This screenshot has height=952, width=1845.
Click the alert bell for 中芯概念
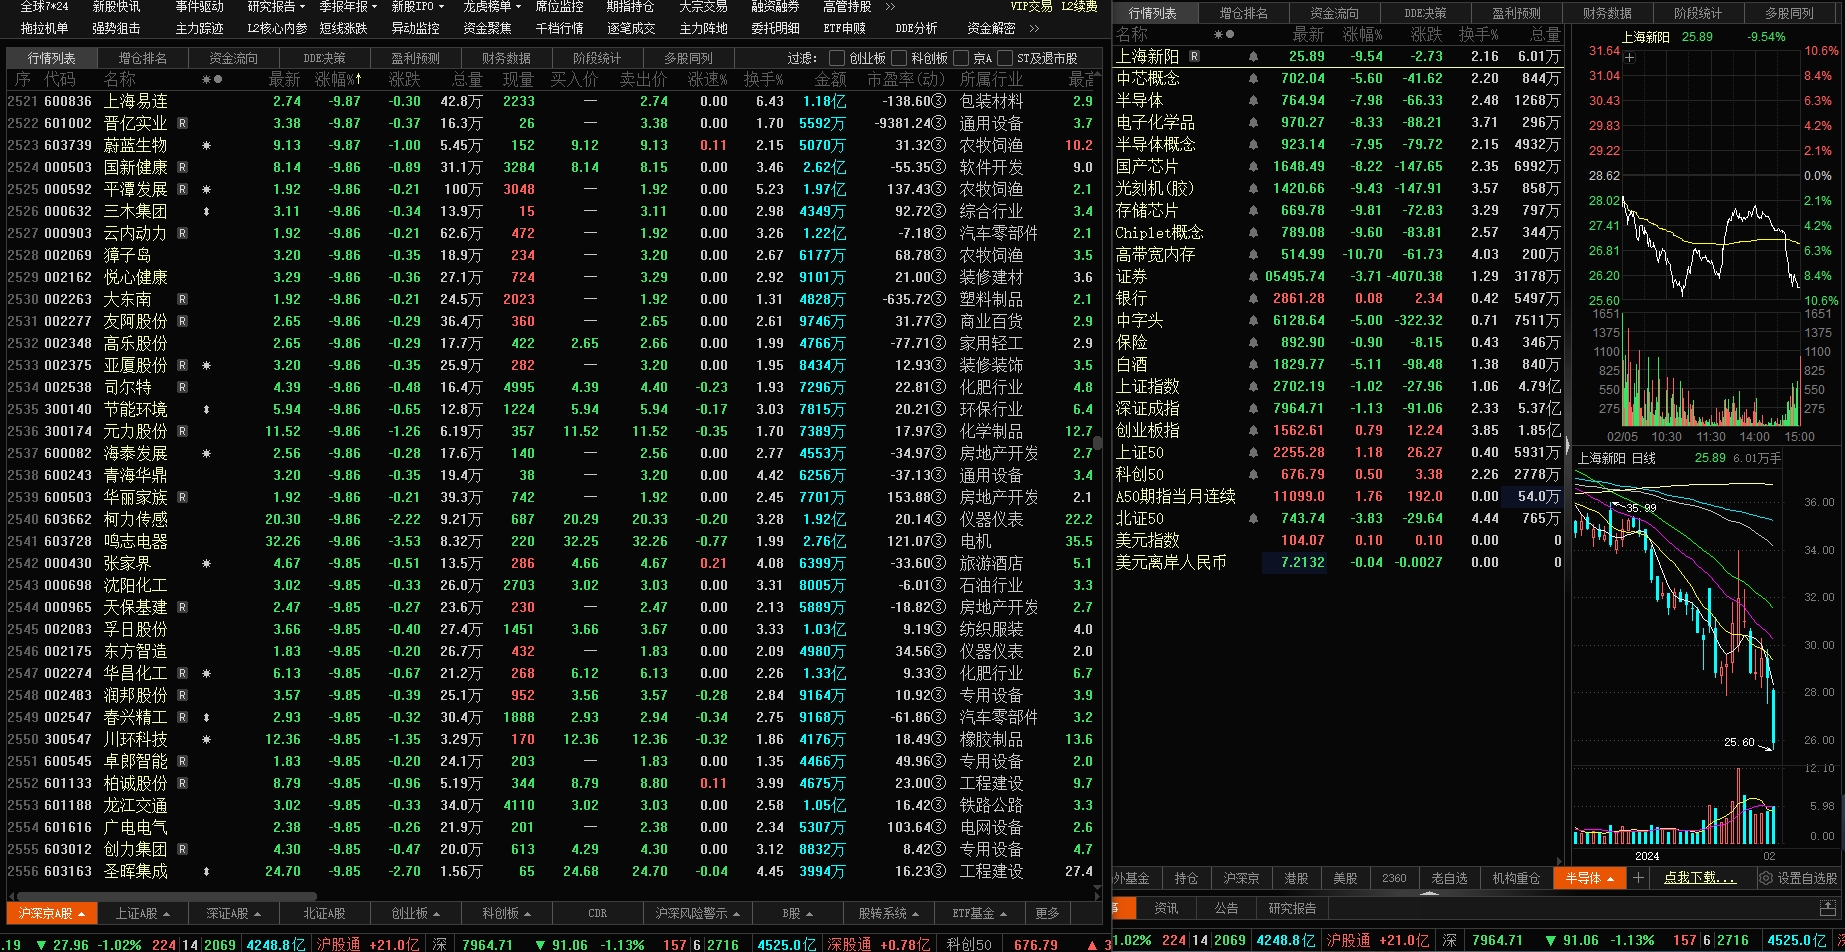click(x=1253, y=79)
